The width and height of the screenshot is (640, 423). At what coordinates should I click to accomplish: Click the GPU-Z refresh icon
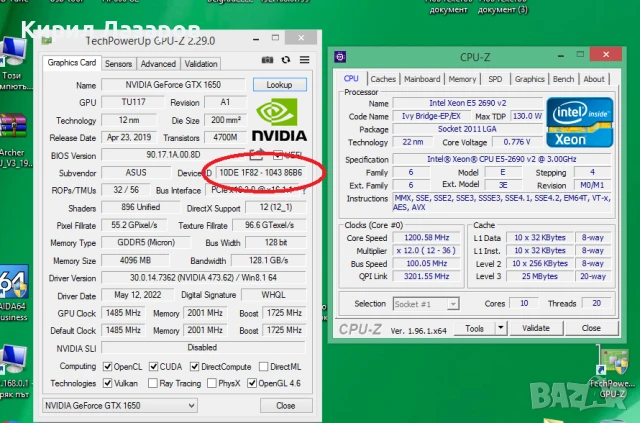[x=286, y=60]
